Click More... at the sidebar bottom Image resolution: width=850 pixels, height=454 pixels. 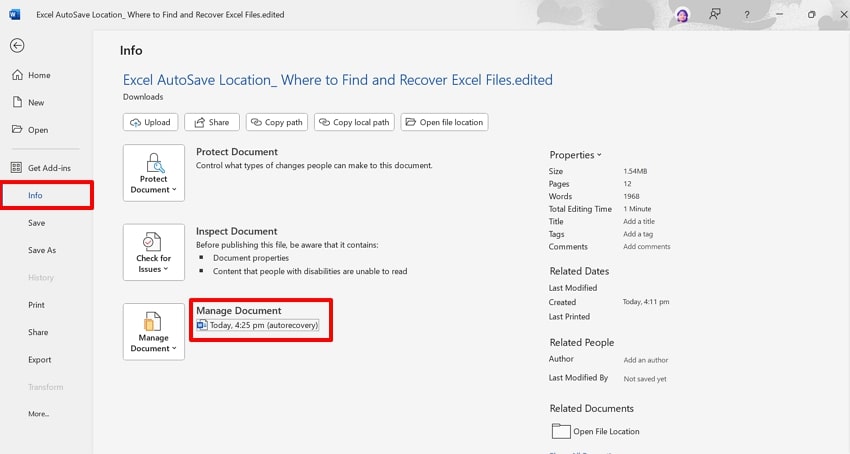[x=38, y=414]
